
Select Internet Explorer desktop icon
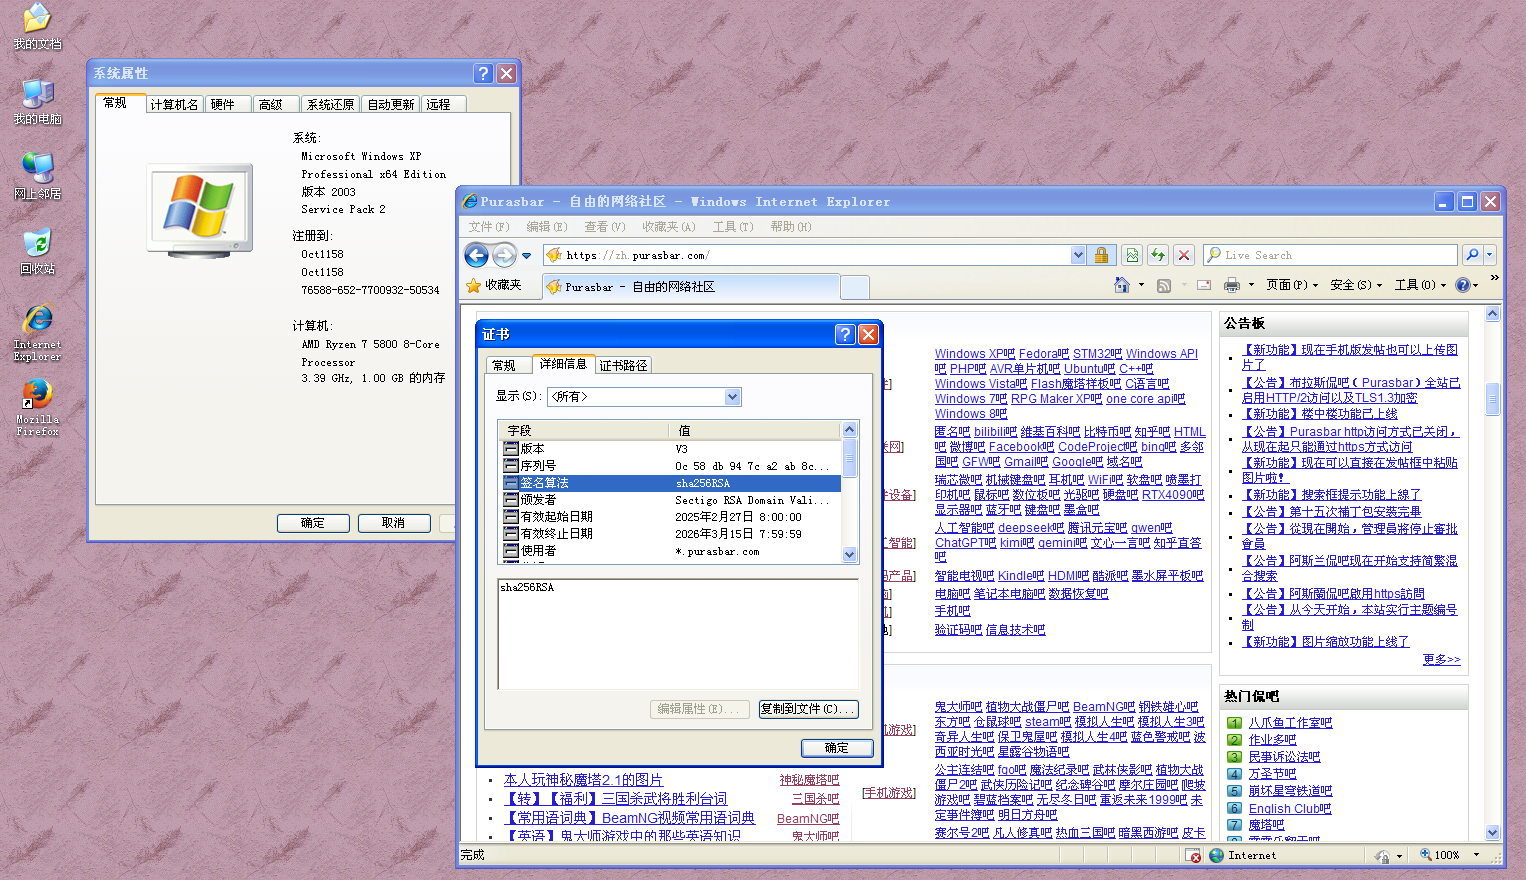tap(37, 333)
